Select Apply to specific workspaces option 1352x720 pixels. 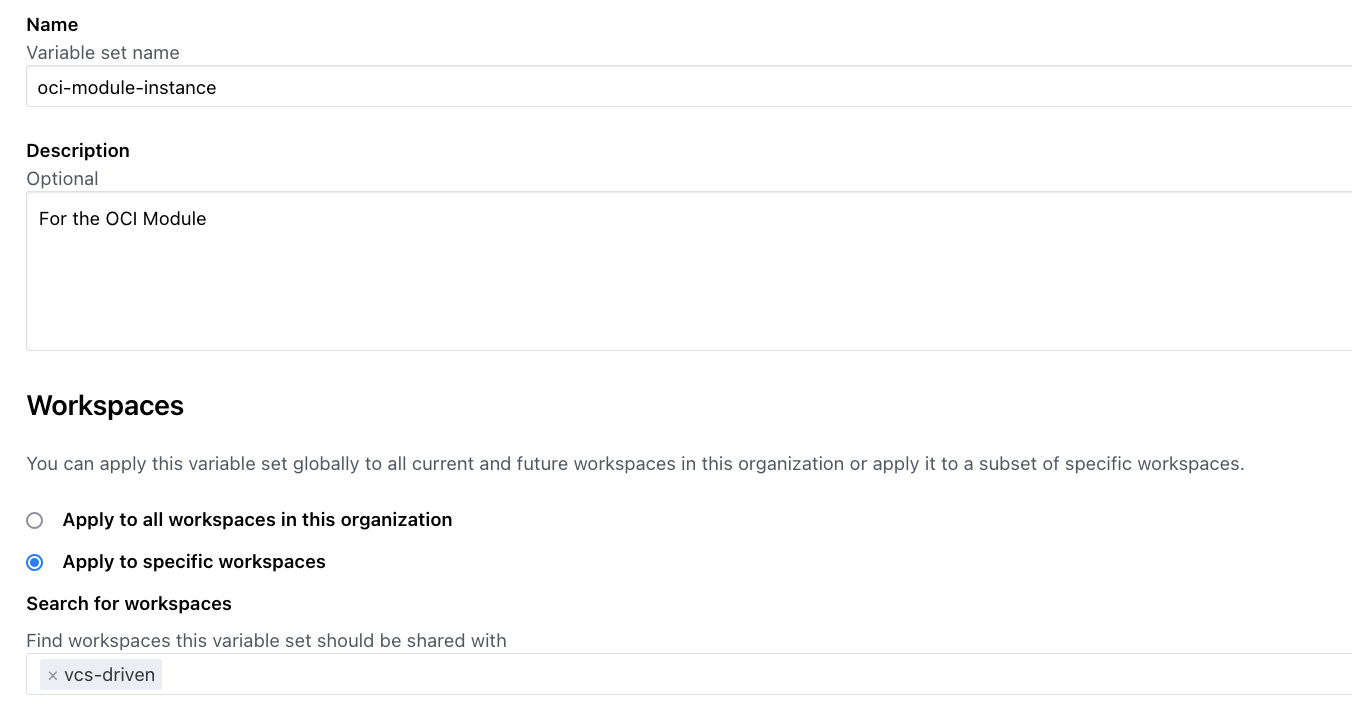click(x=35, y=562)
